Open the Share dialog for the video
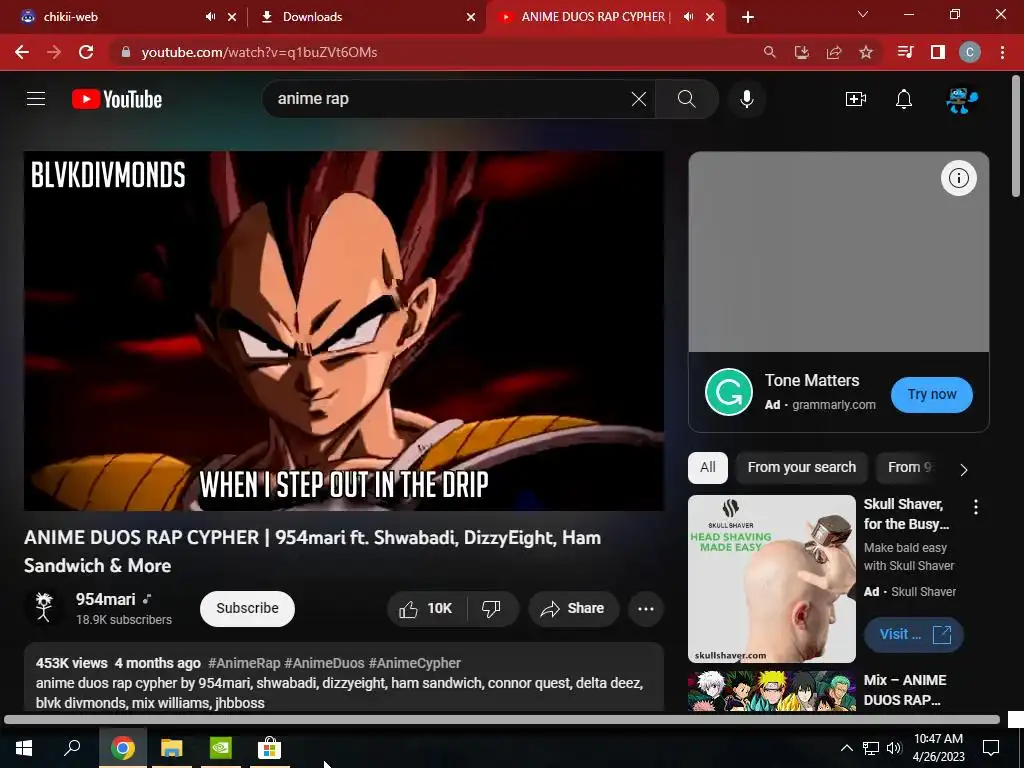 coord(573,609)
